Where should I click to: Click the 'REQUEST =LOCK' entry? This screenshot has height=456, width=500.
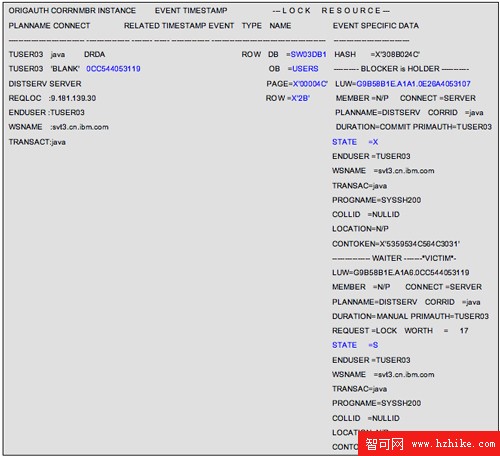tap(364, 331)
